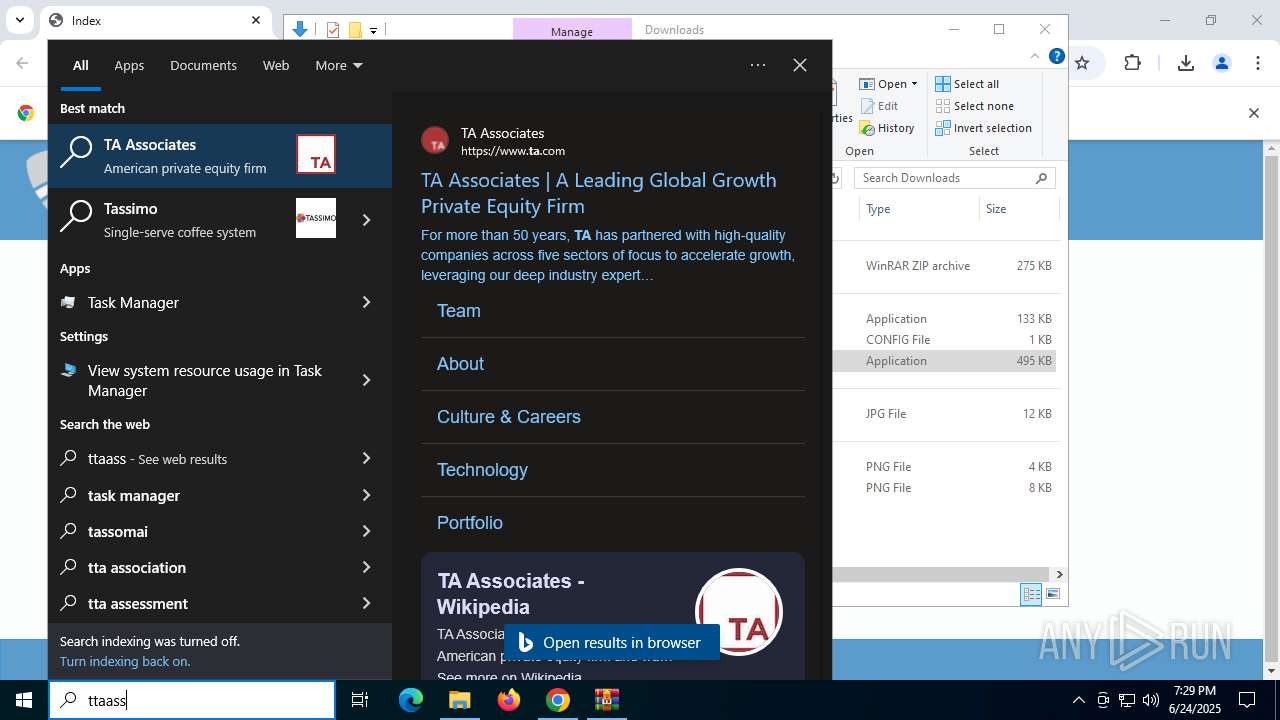Click Select none in Explorer ribbon
1280x720 pixels.
(x=975, y=106)
